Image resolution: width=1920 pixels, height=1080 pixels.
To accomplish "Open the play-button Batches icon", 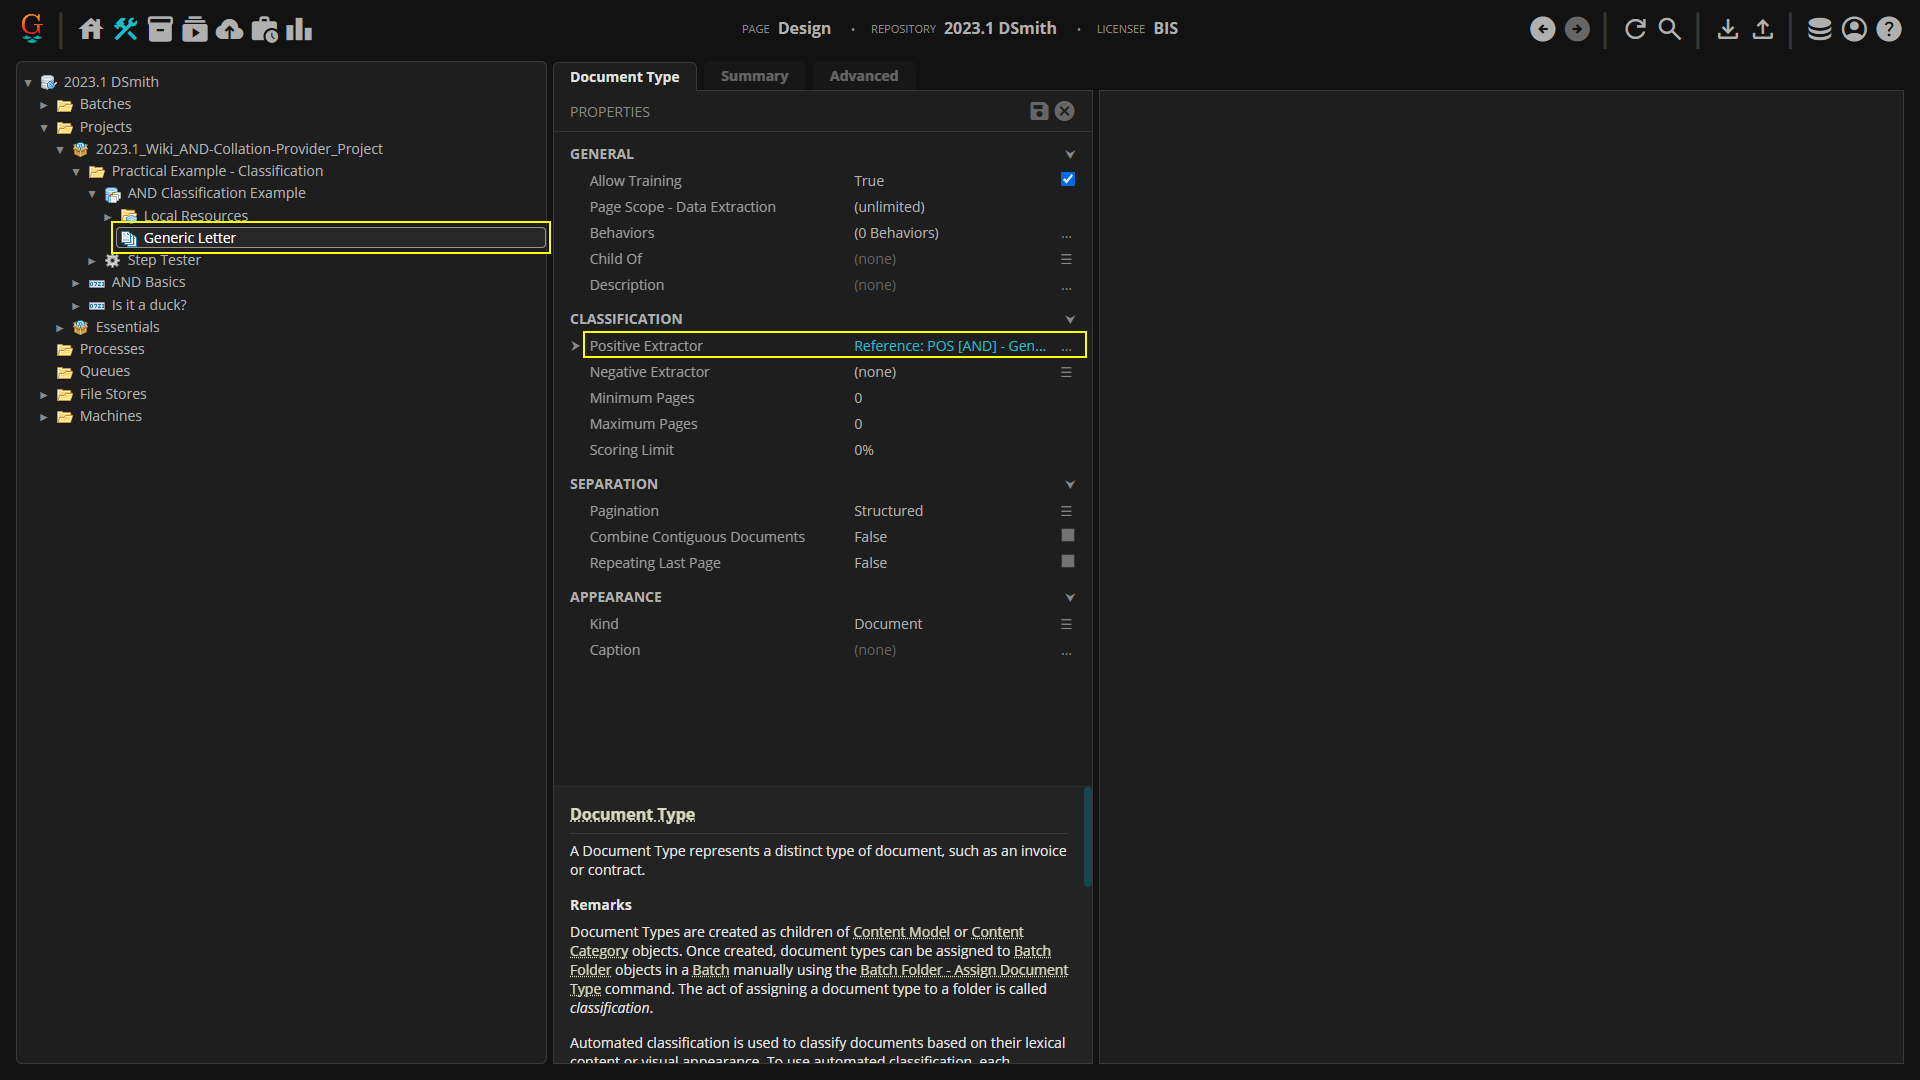I will 195,29.
